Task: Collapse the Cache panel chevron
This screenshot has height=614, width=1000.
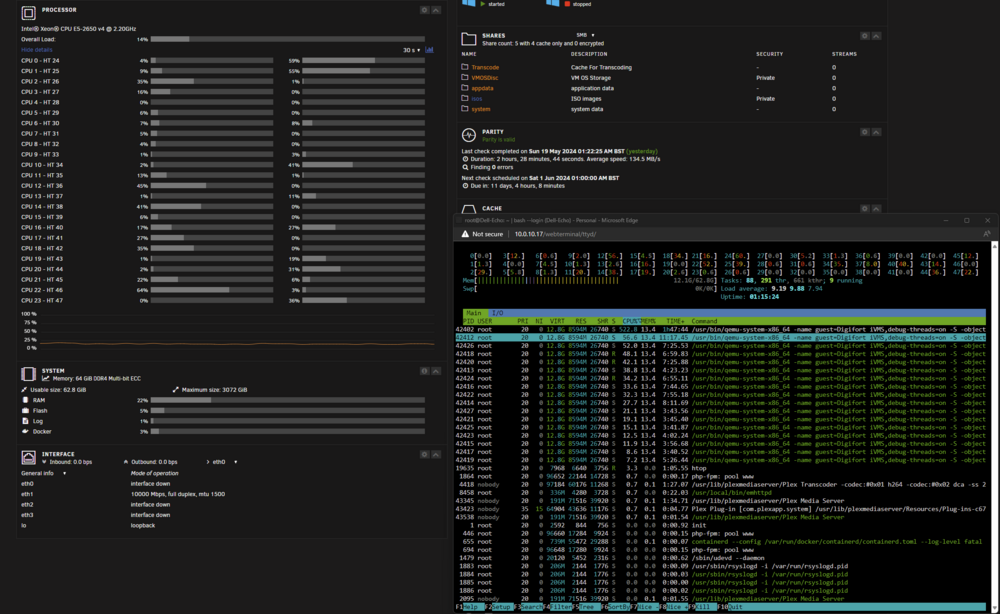Action: [x=876, y=208]
